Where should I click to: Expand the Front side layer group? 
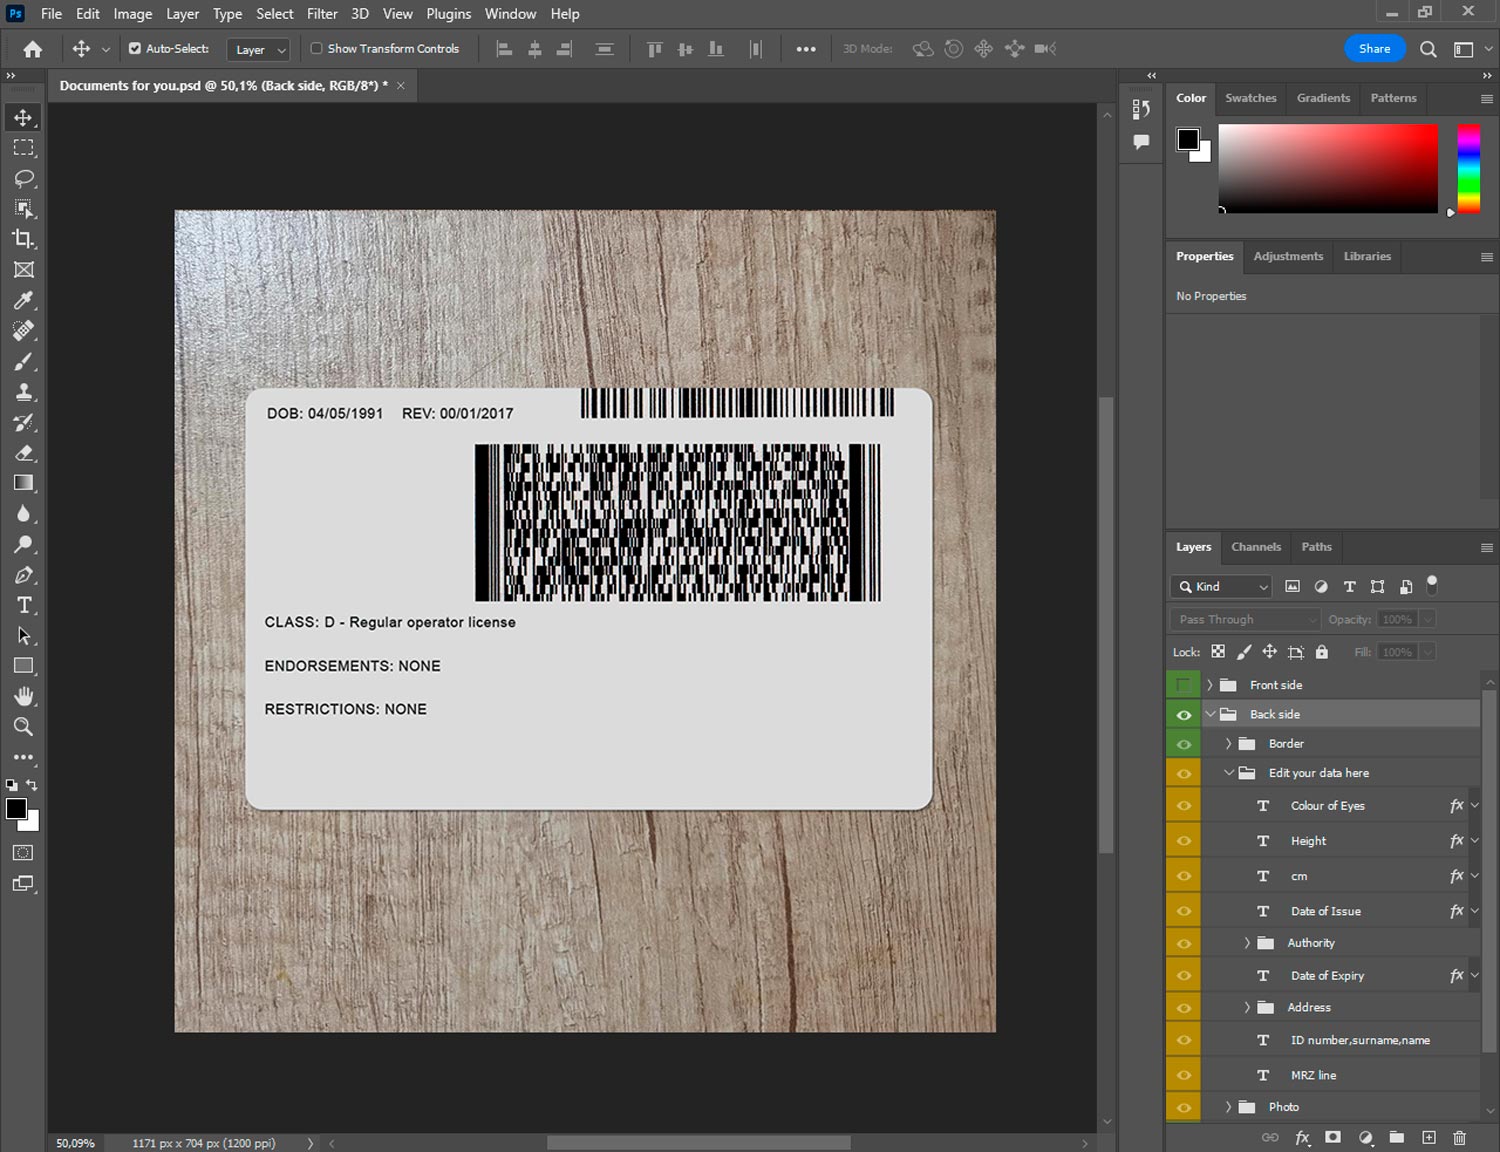1210,685
